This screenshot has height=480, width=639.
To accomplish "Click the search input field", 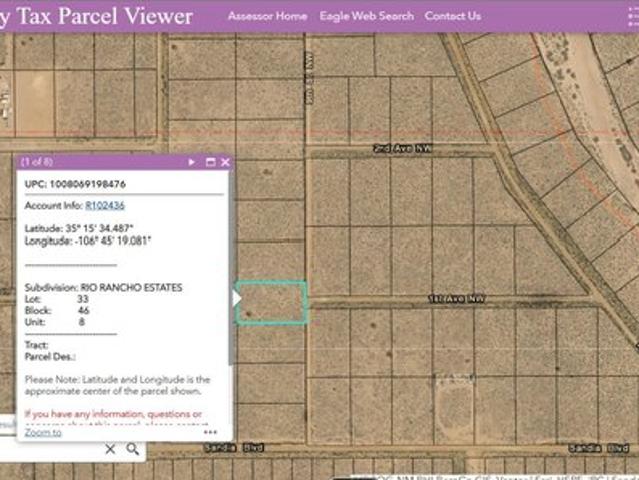I will 50,450.
